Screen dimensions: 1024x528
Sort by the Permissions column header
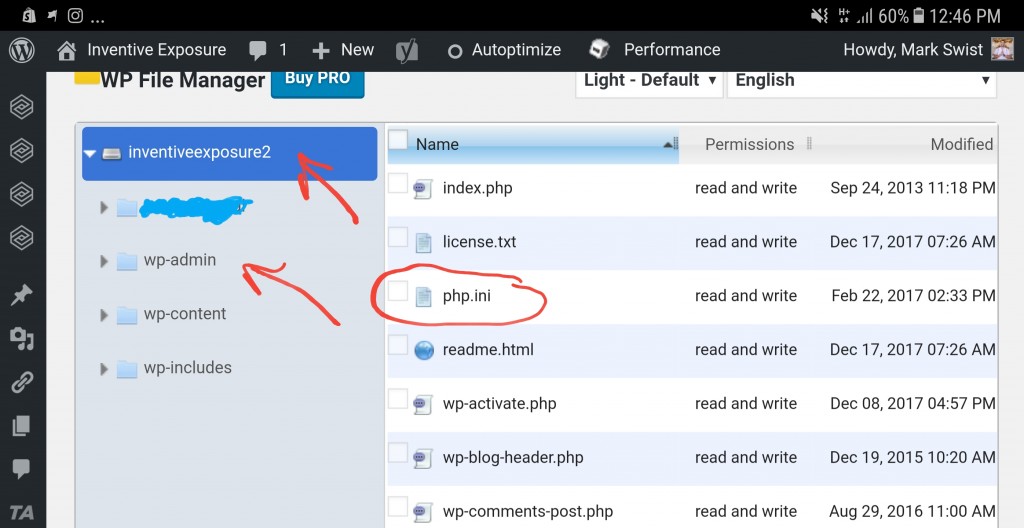coord(749,144)
